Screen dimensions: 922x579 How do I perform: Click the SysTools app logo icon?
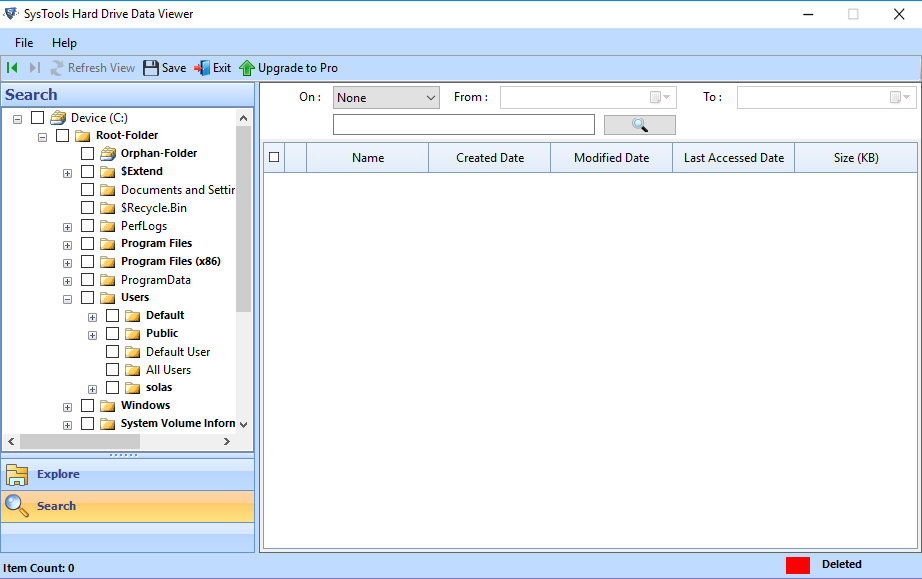click(11, 14)
